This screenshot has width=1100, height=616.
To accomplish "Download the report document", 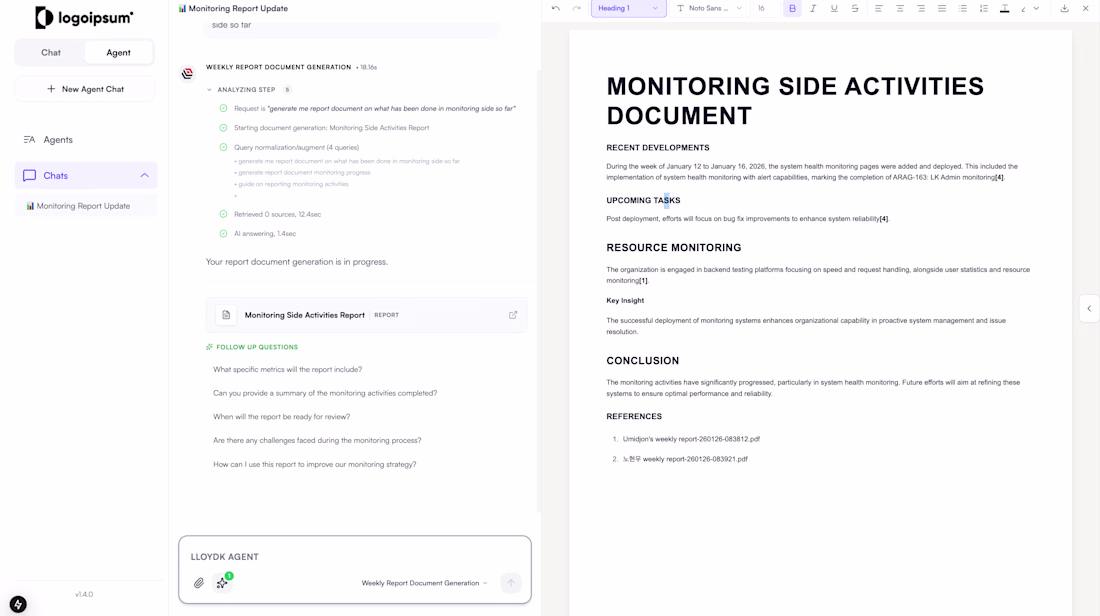I will click(1064, 8).
